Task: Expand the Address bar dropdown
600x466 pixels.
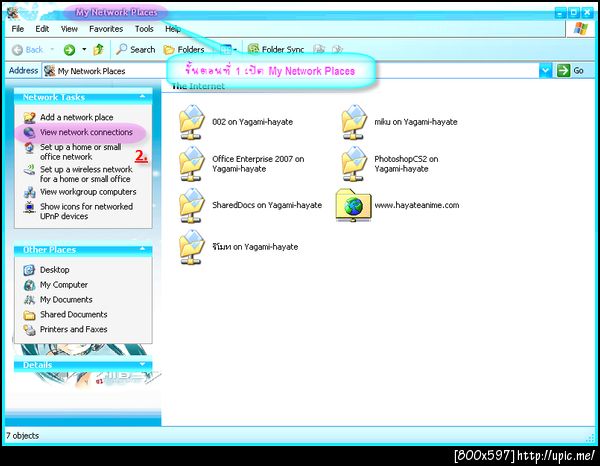Action: tap(545, 71)
